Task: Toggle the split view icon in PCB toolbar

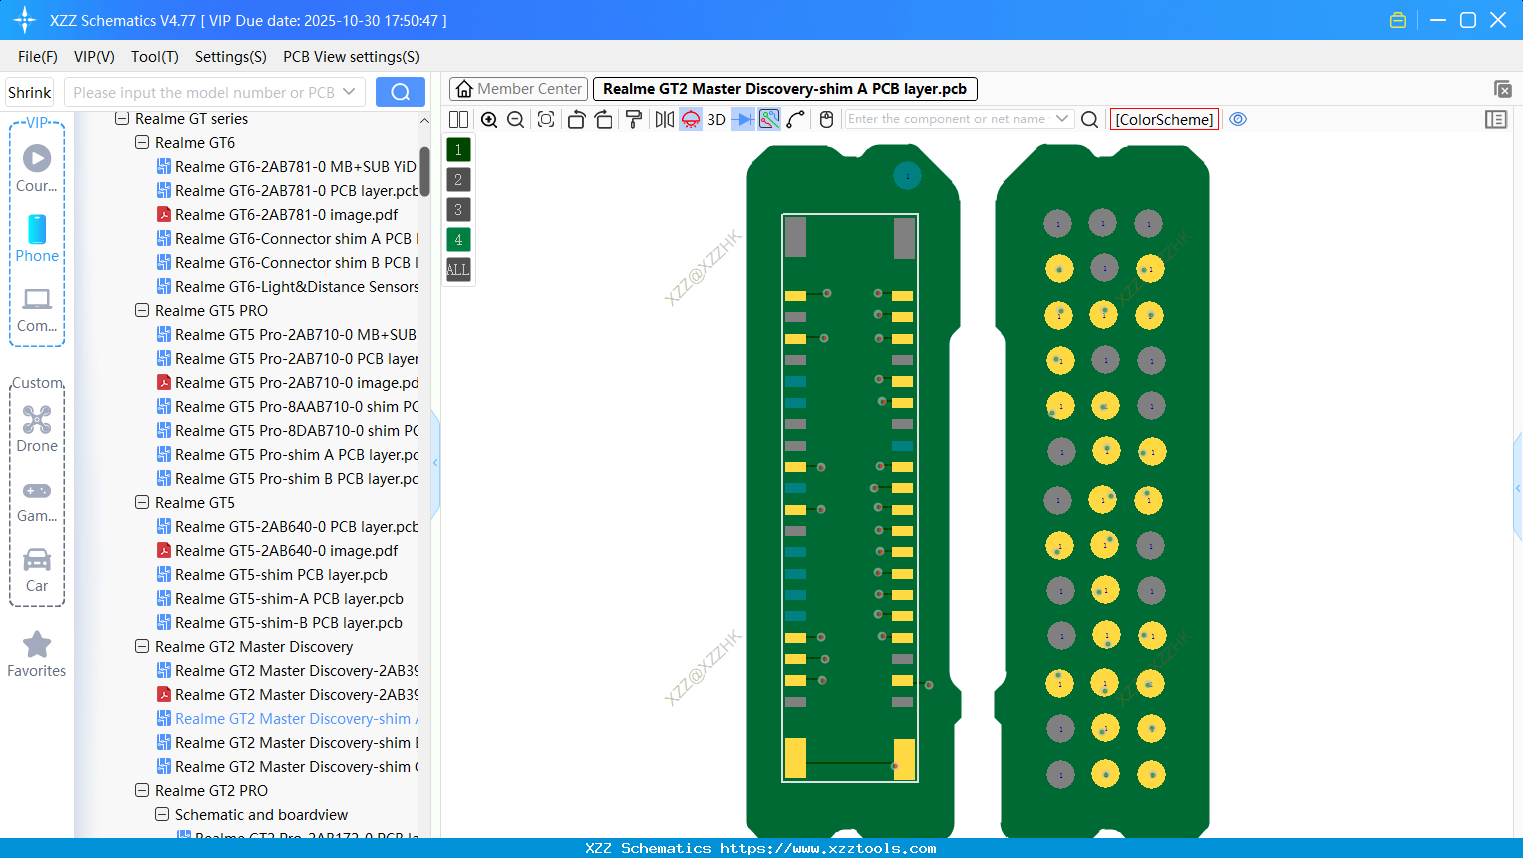Action: coord(458,120)
